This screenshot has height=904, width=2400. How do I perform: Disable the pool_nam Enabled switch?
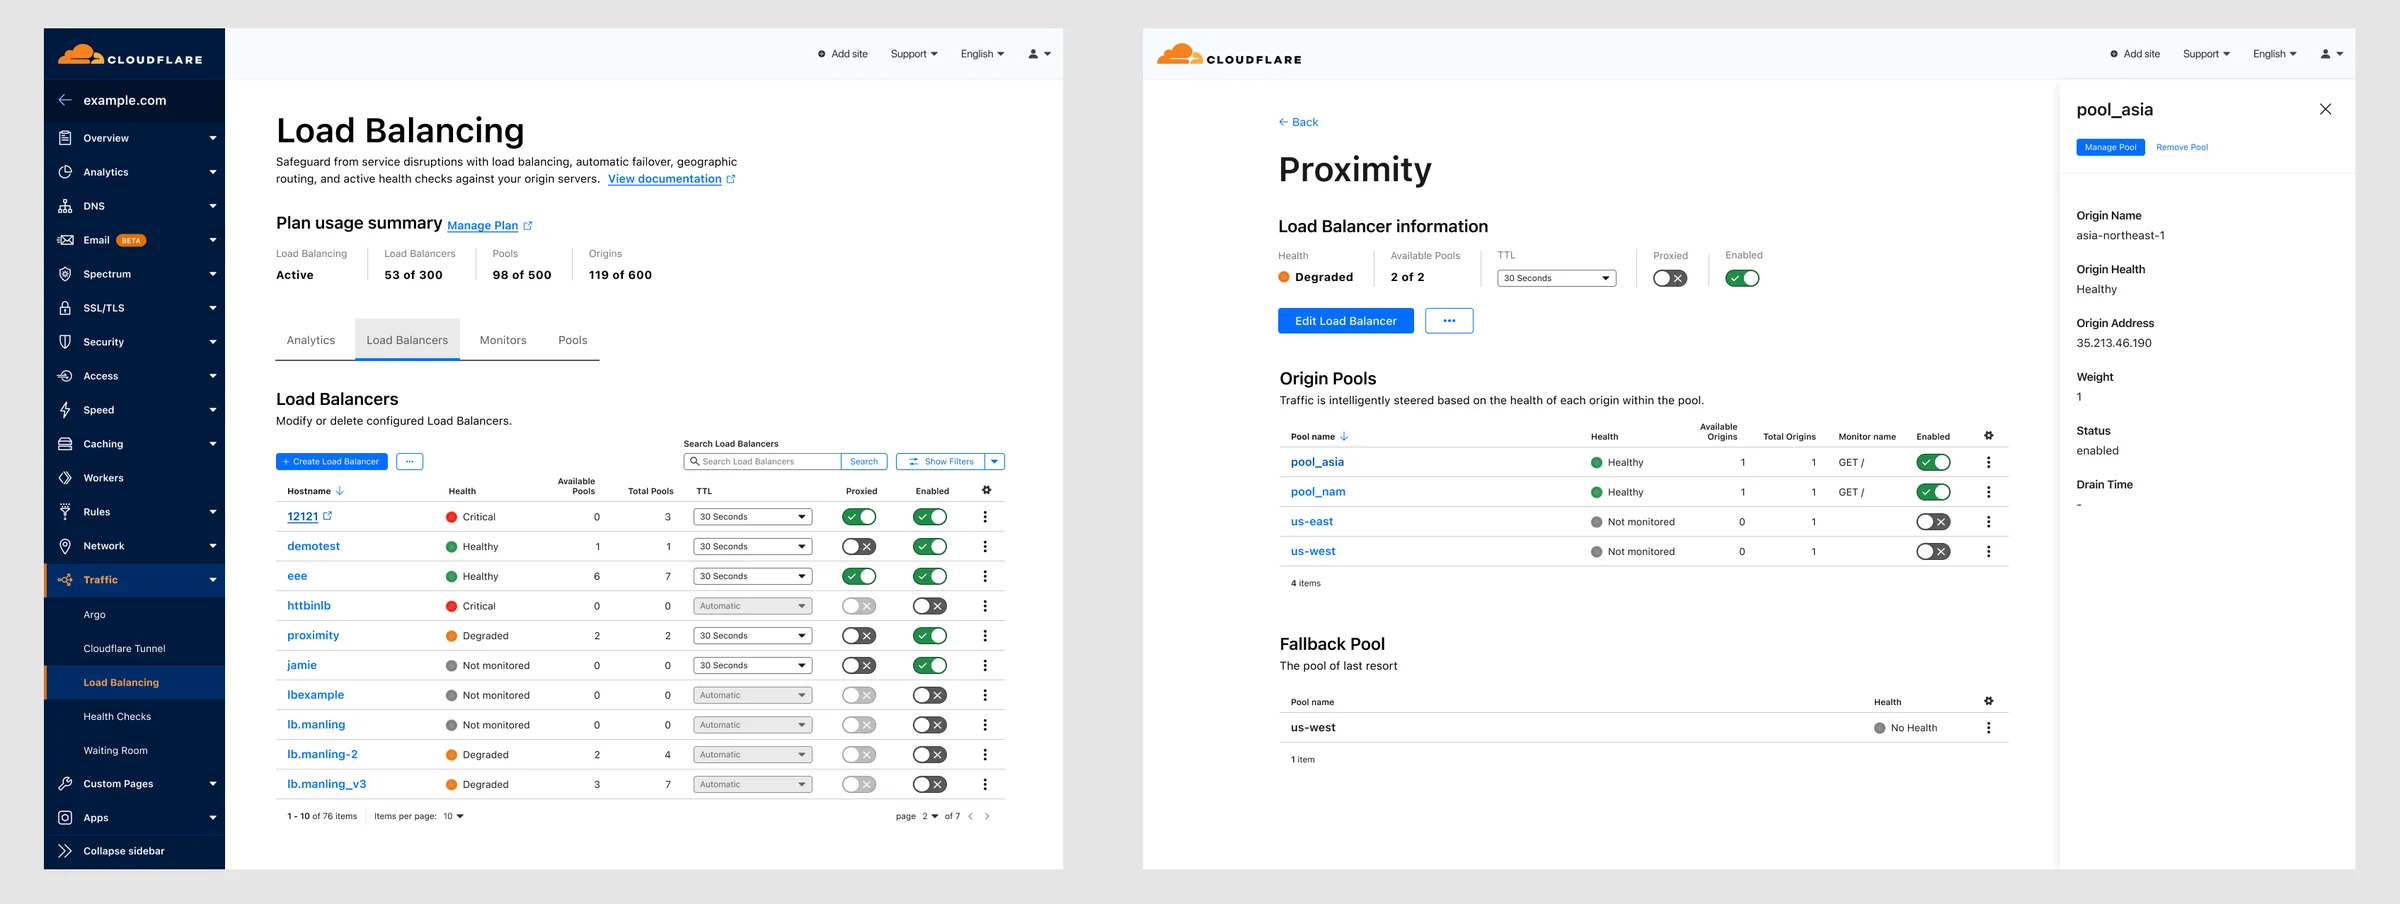click(1933, 492)
